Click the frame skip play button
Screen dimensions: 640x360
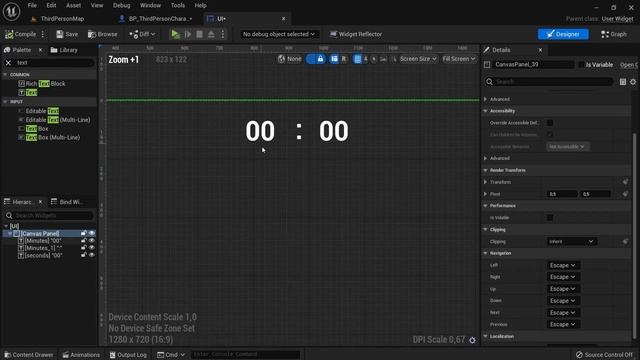188,34
